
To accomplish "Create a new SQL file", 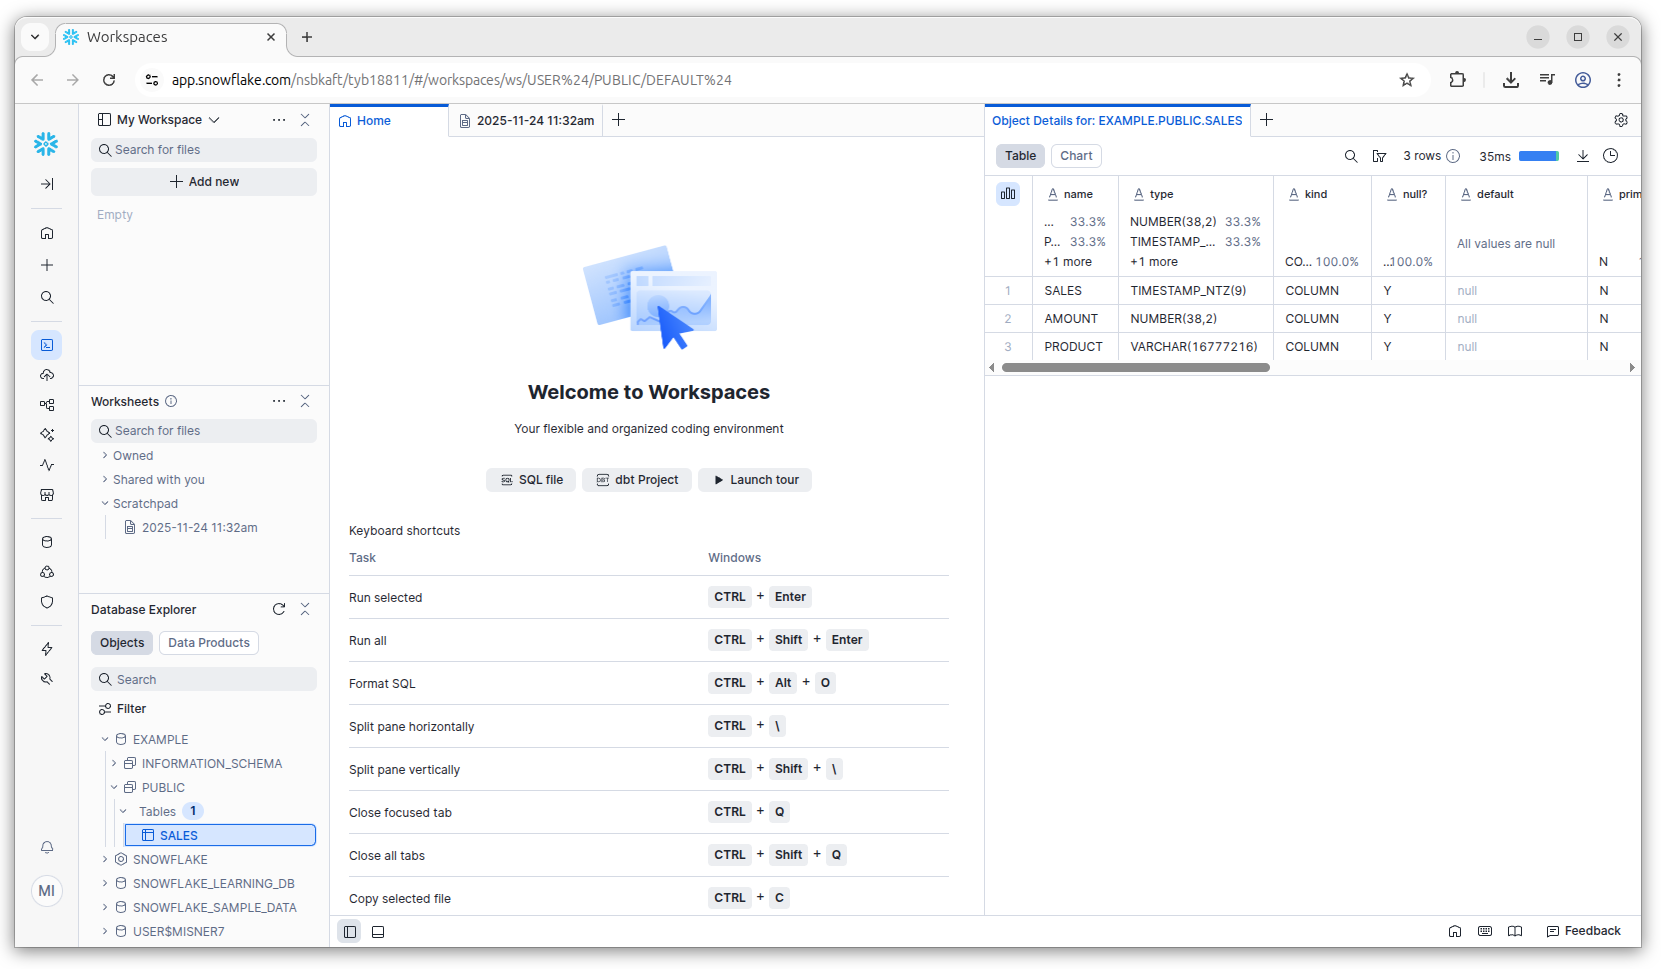I will point(531,480).
